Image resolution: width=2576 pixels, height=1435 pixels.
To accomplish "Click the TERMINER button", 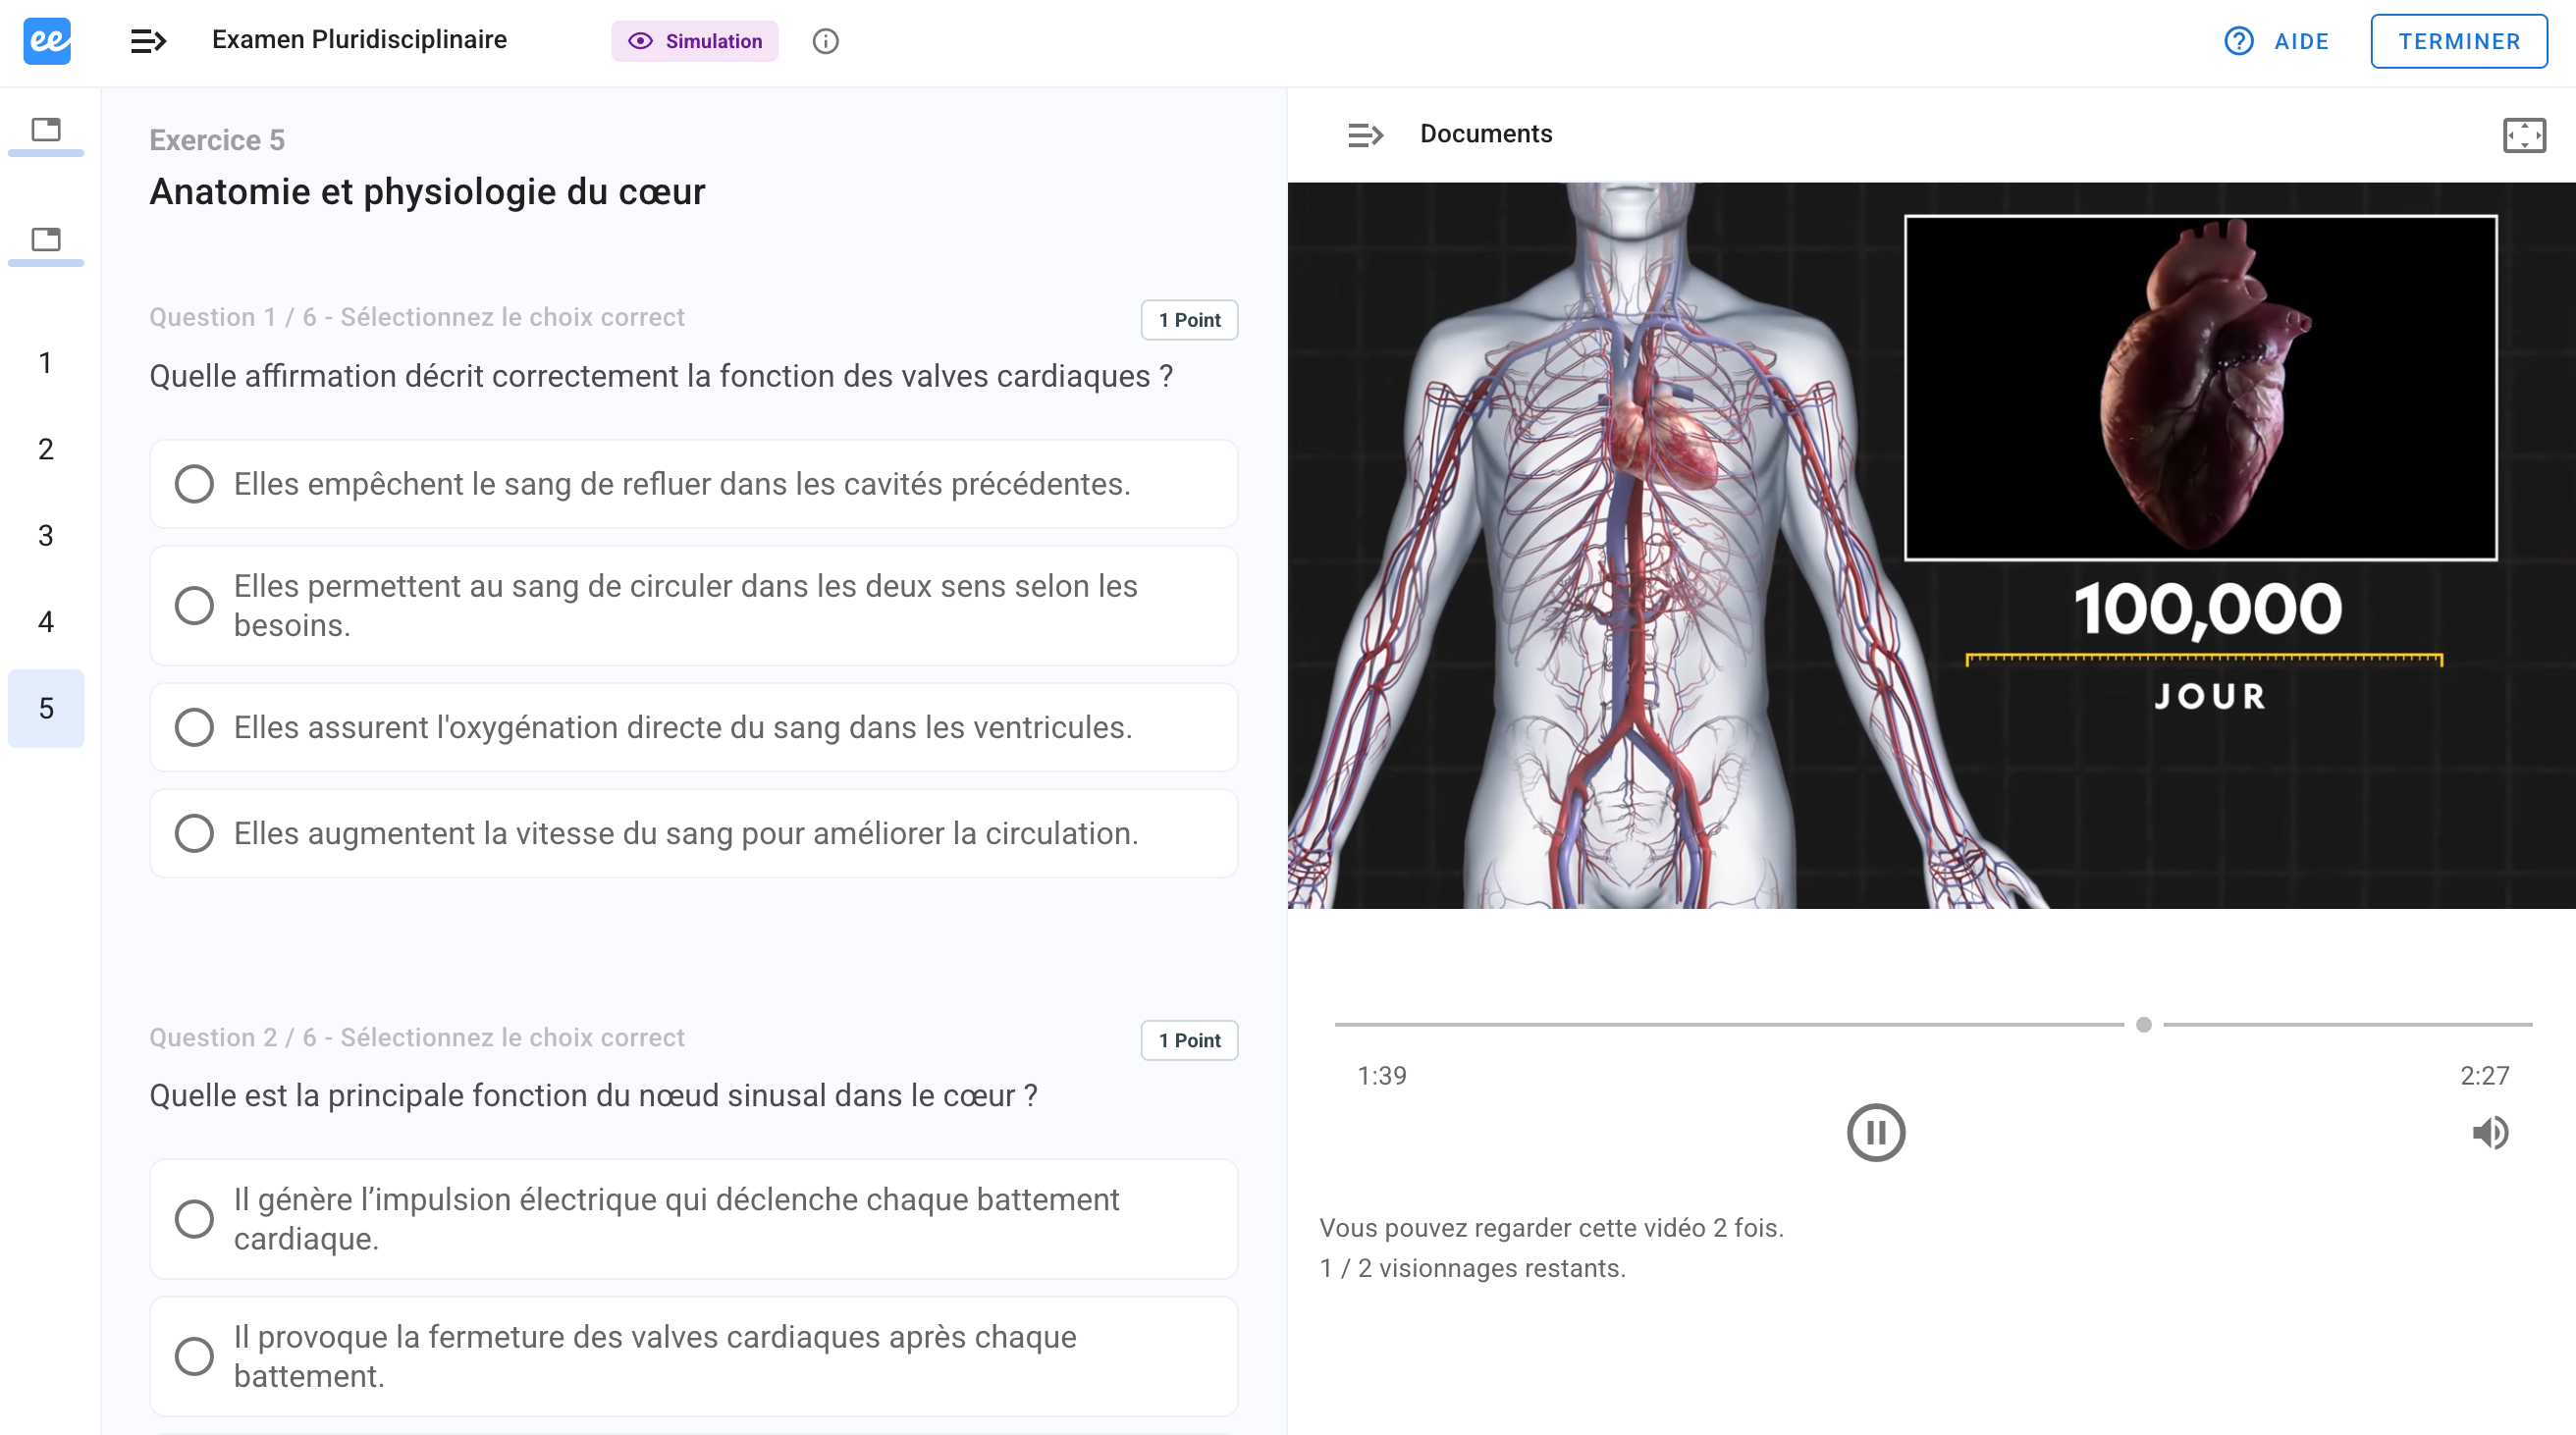I will point(2458,41).
